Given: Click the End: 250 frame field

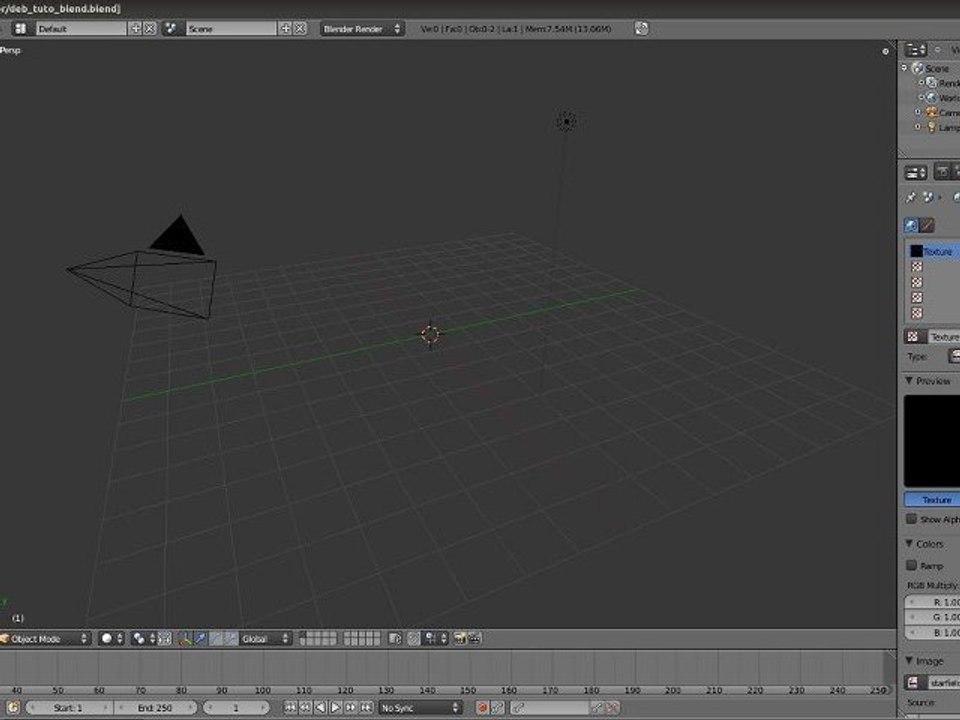Looking at the screenshot, I should point(156,708).
